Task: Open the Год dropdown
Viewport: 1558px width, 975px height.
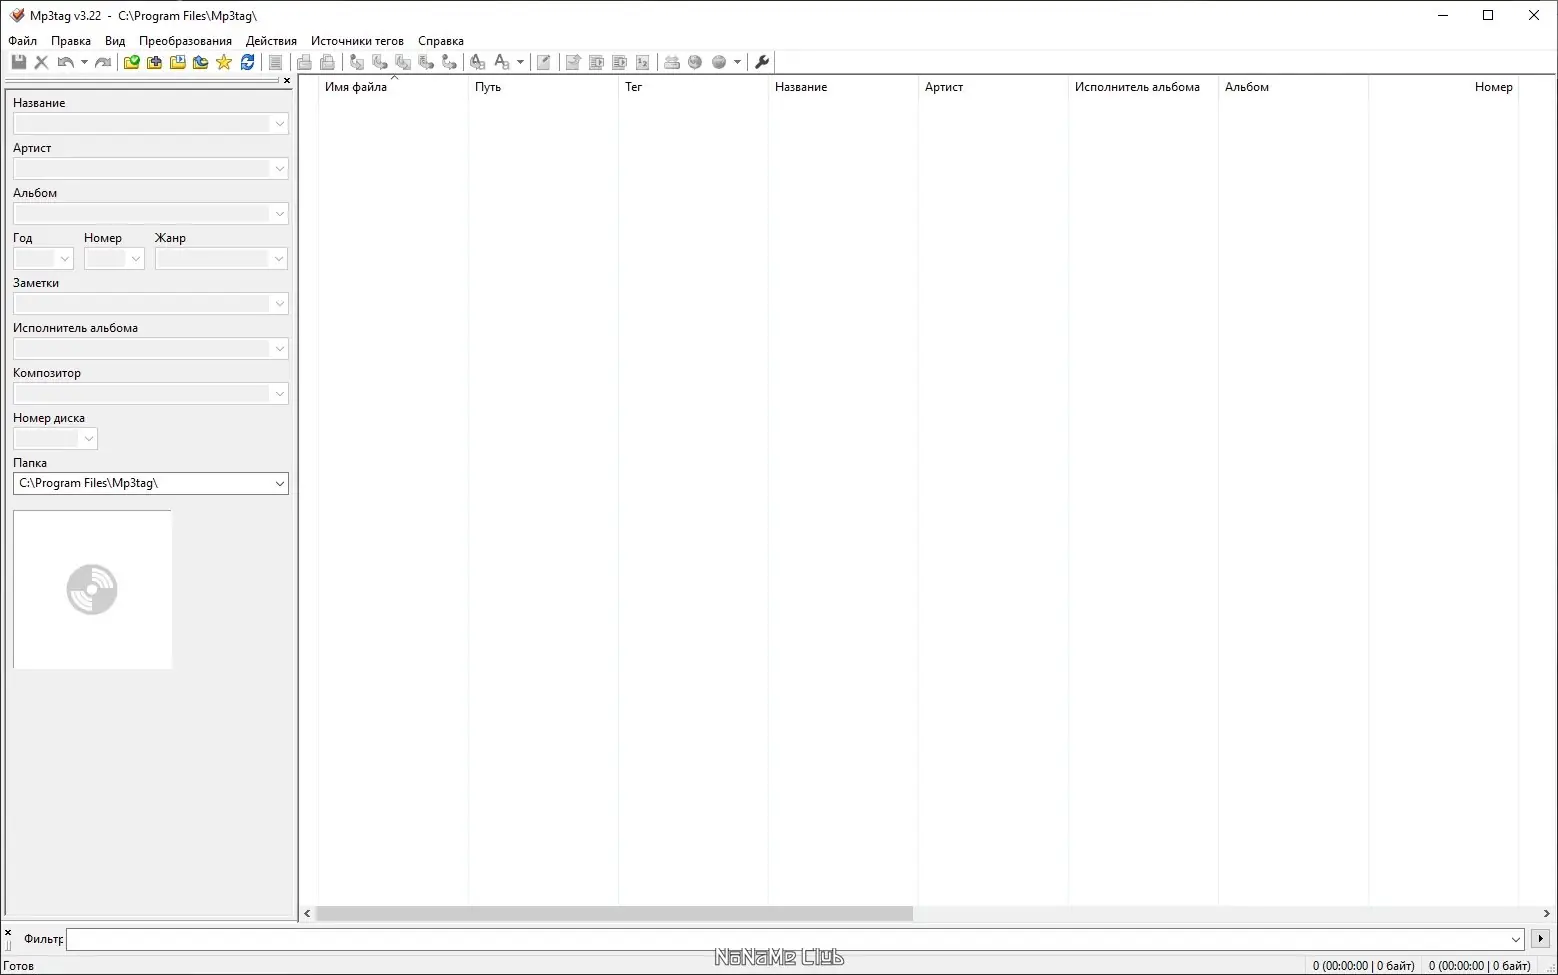Action: pos(65,259)
